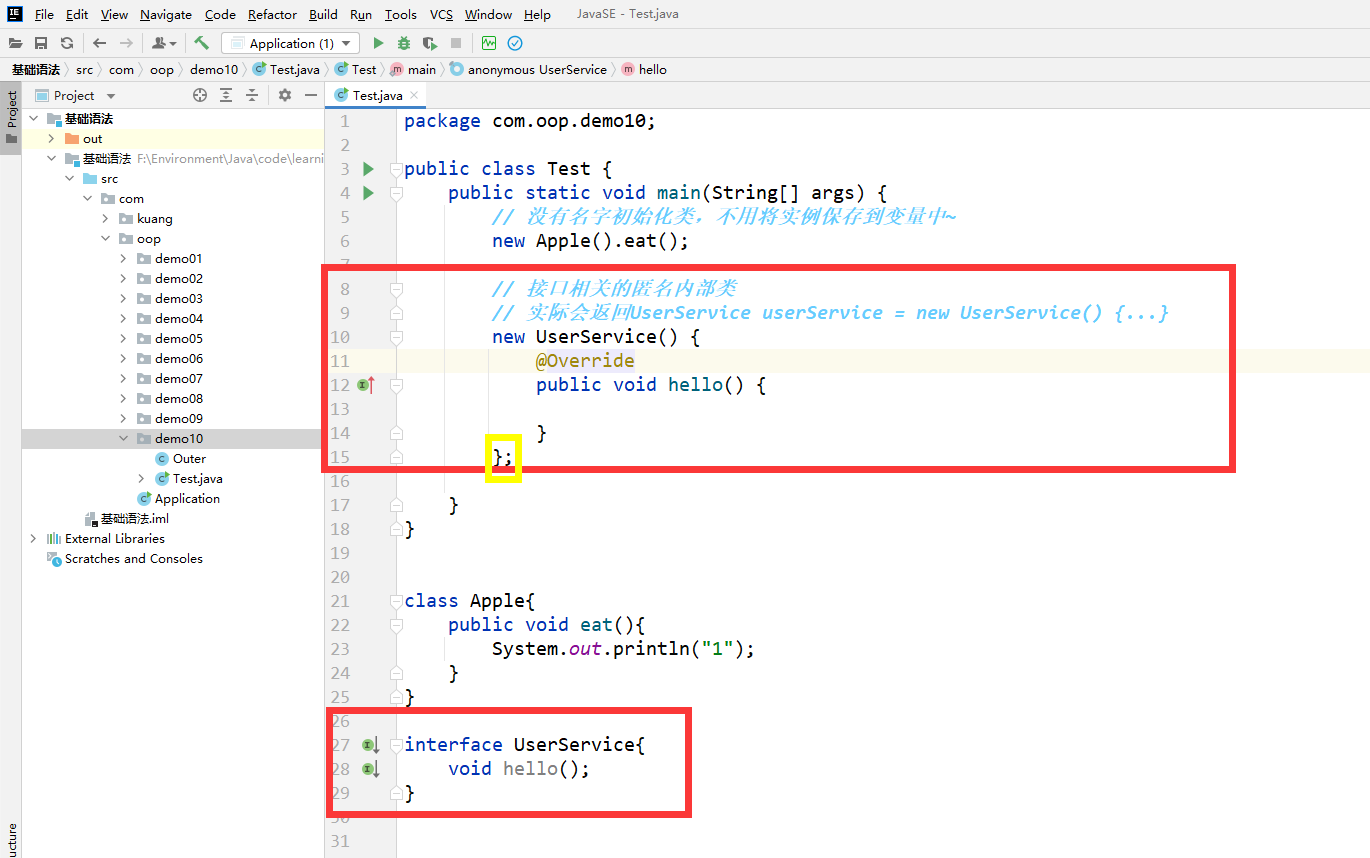The width and height of the screenshot is (1370, 858).
Task: Click the main method breadcrumb
Action: [413, 69]
